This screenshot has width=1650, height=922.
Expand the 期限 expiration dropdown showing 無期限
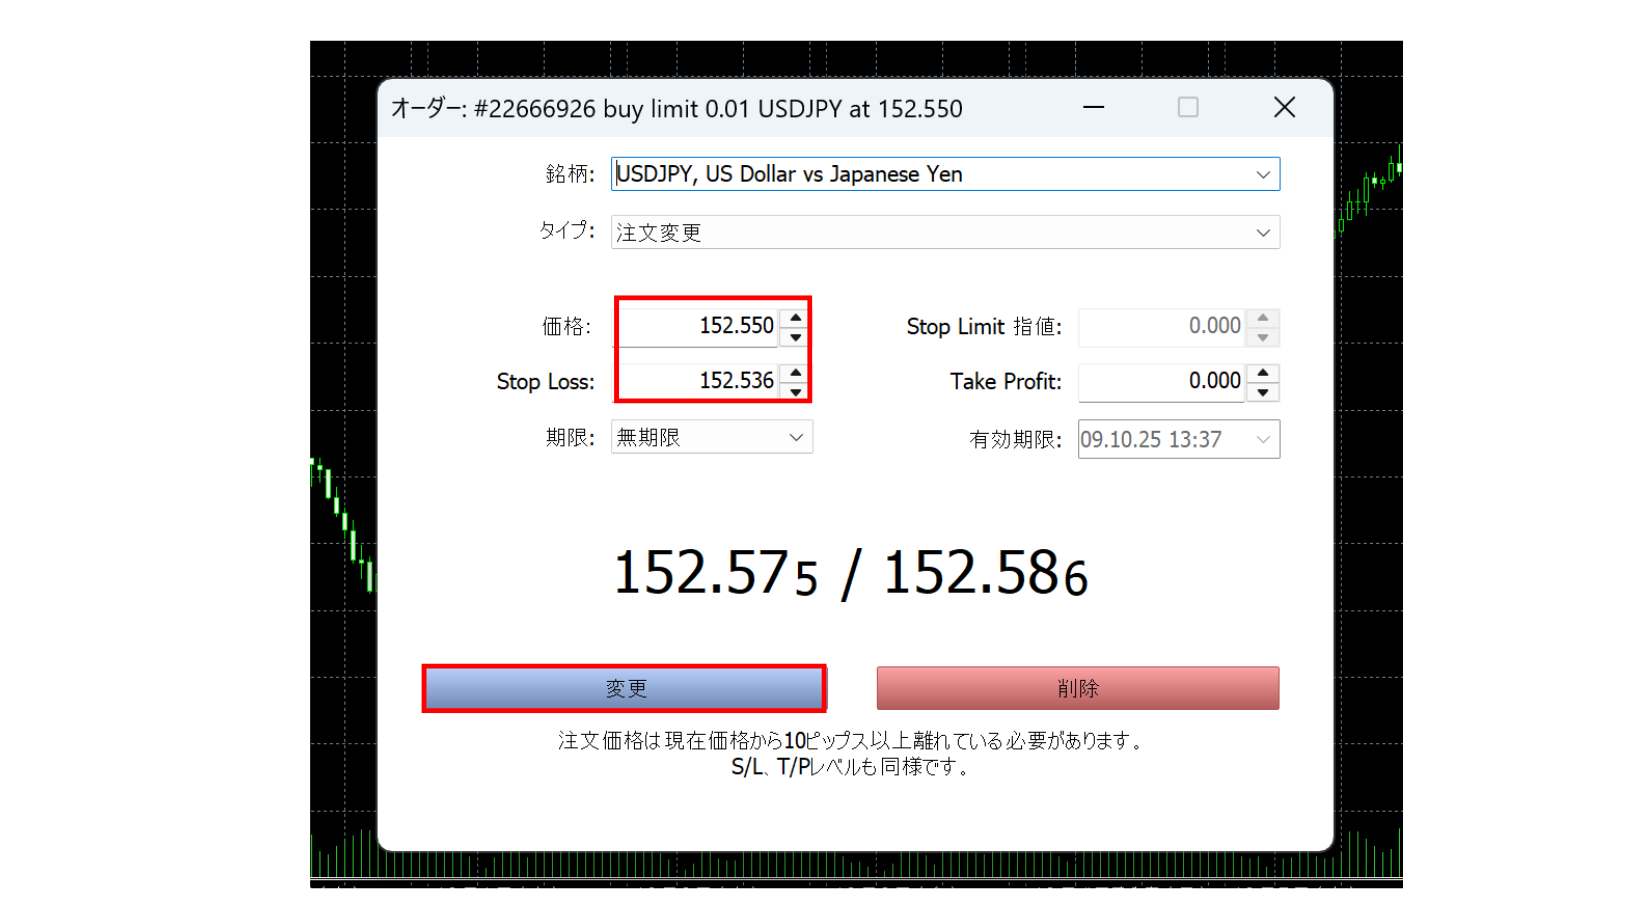click(x=796, y=437)
